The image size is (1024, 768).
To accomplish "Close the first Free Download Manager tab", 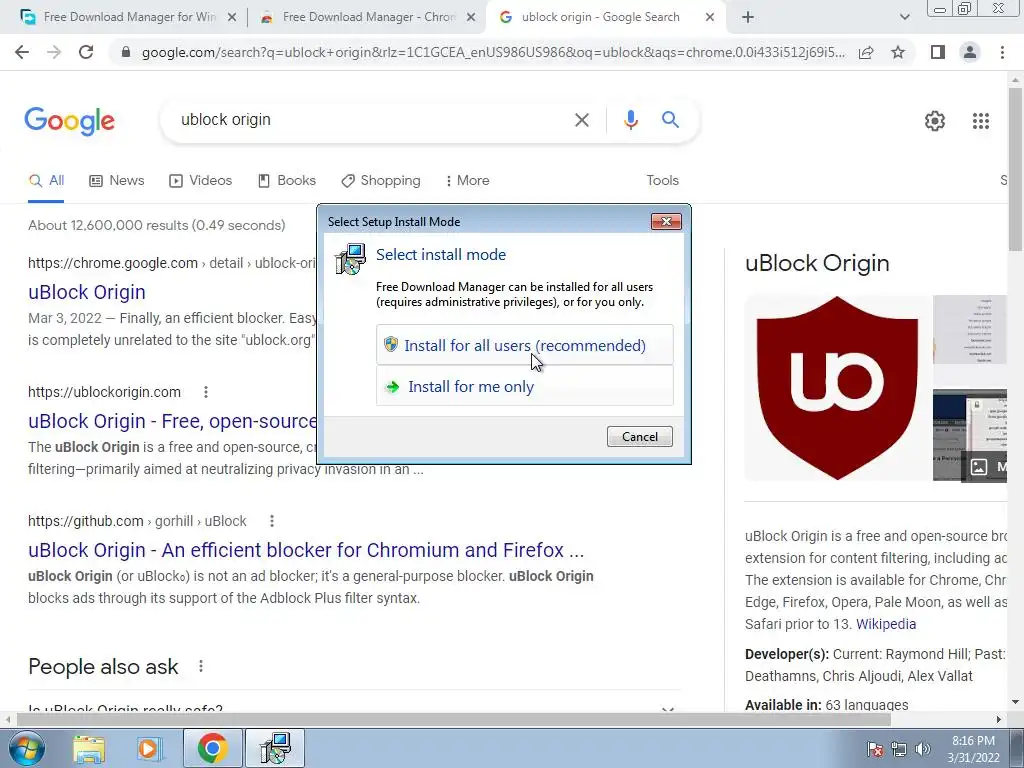I will (231, 18).
